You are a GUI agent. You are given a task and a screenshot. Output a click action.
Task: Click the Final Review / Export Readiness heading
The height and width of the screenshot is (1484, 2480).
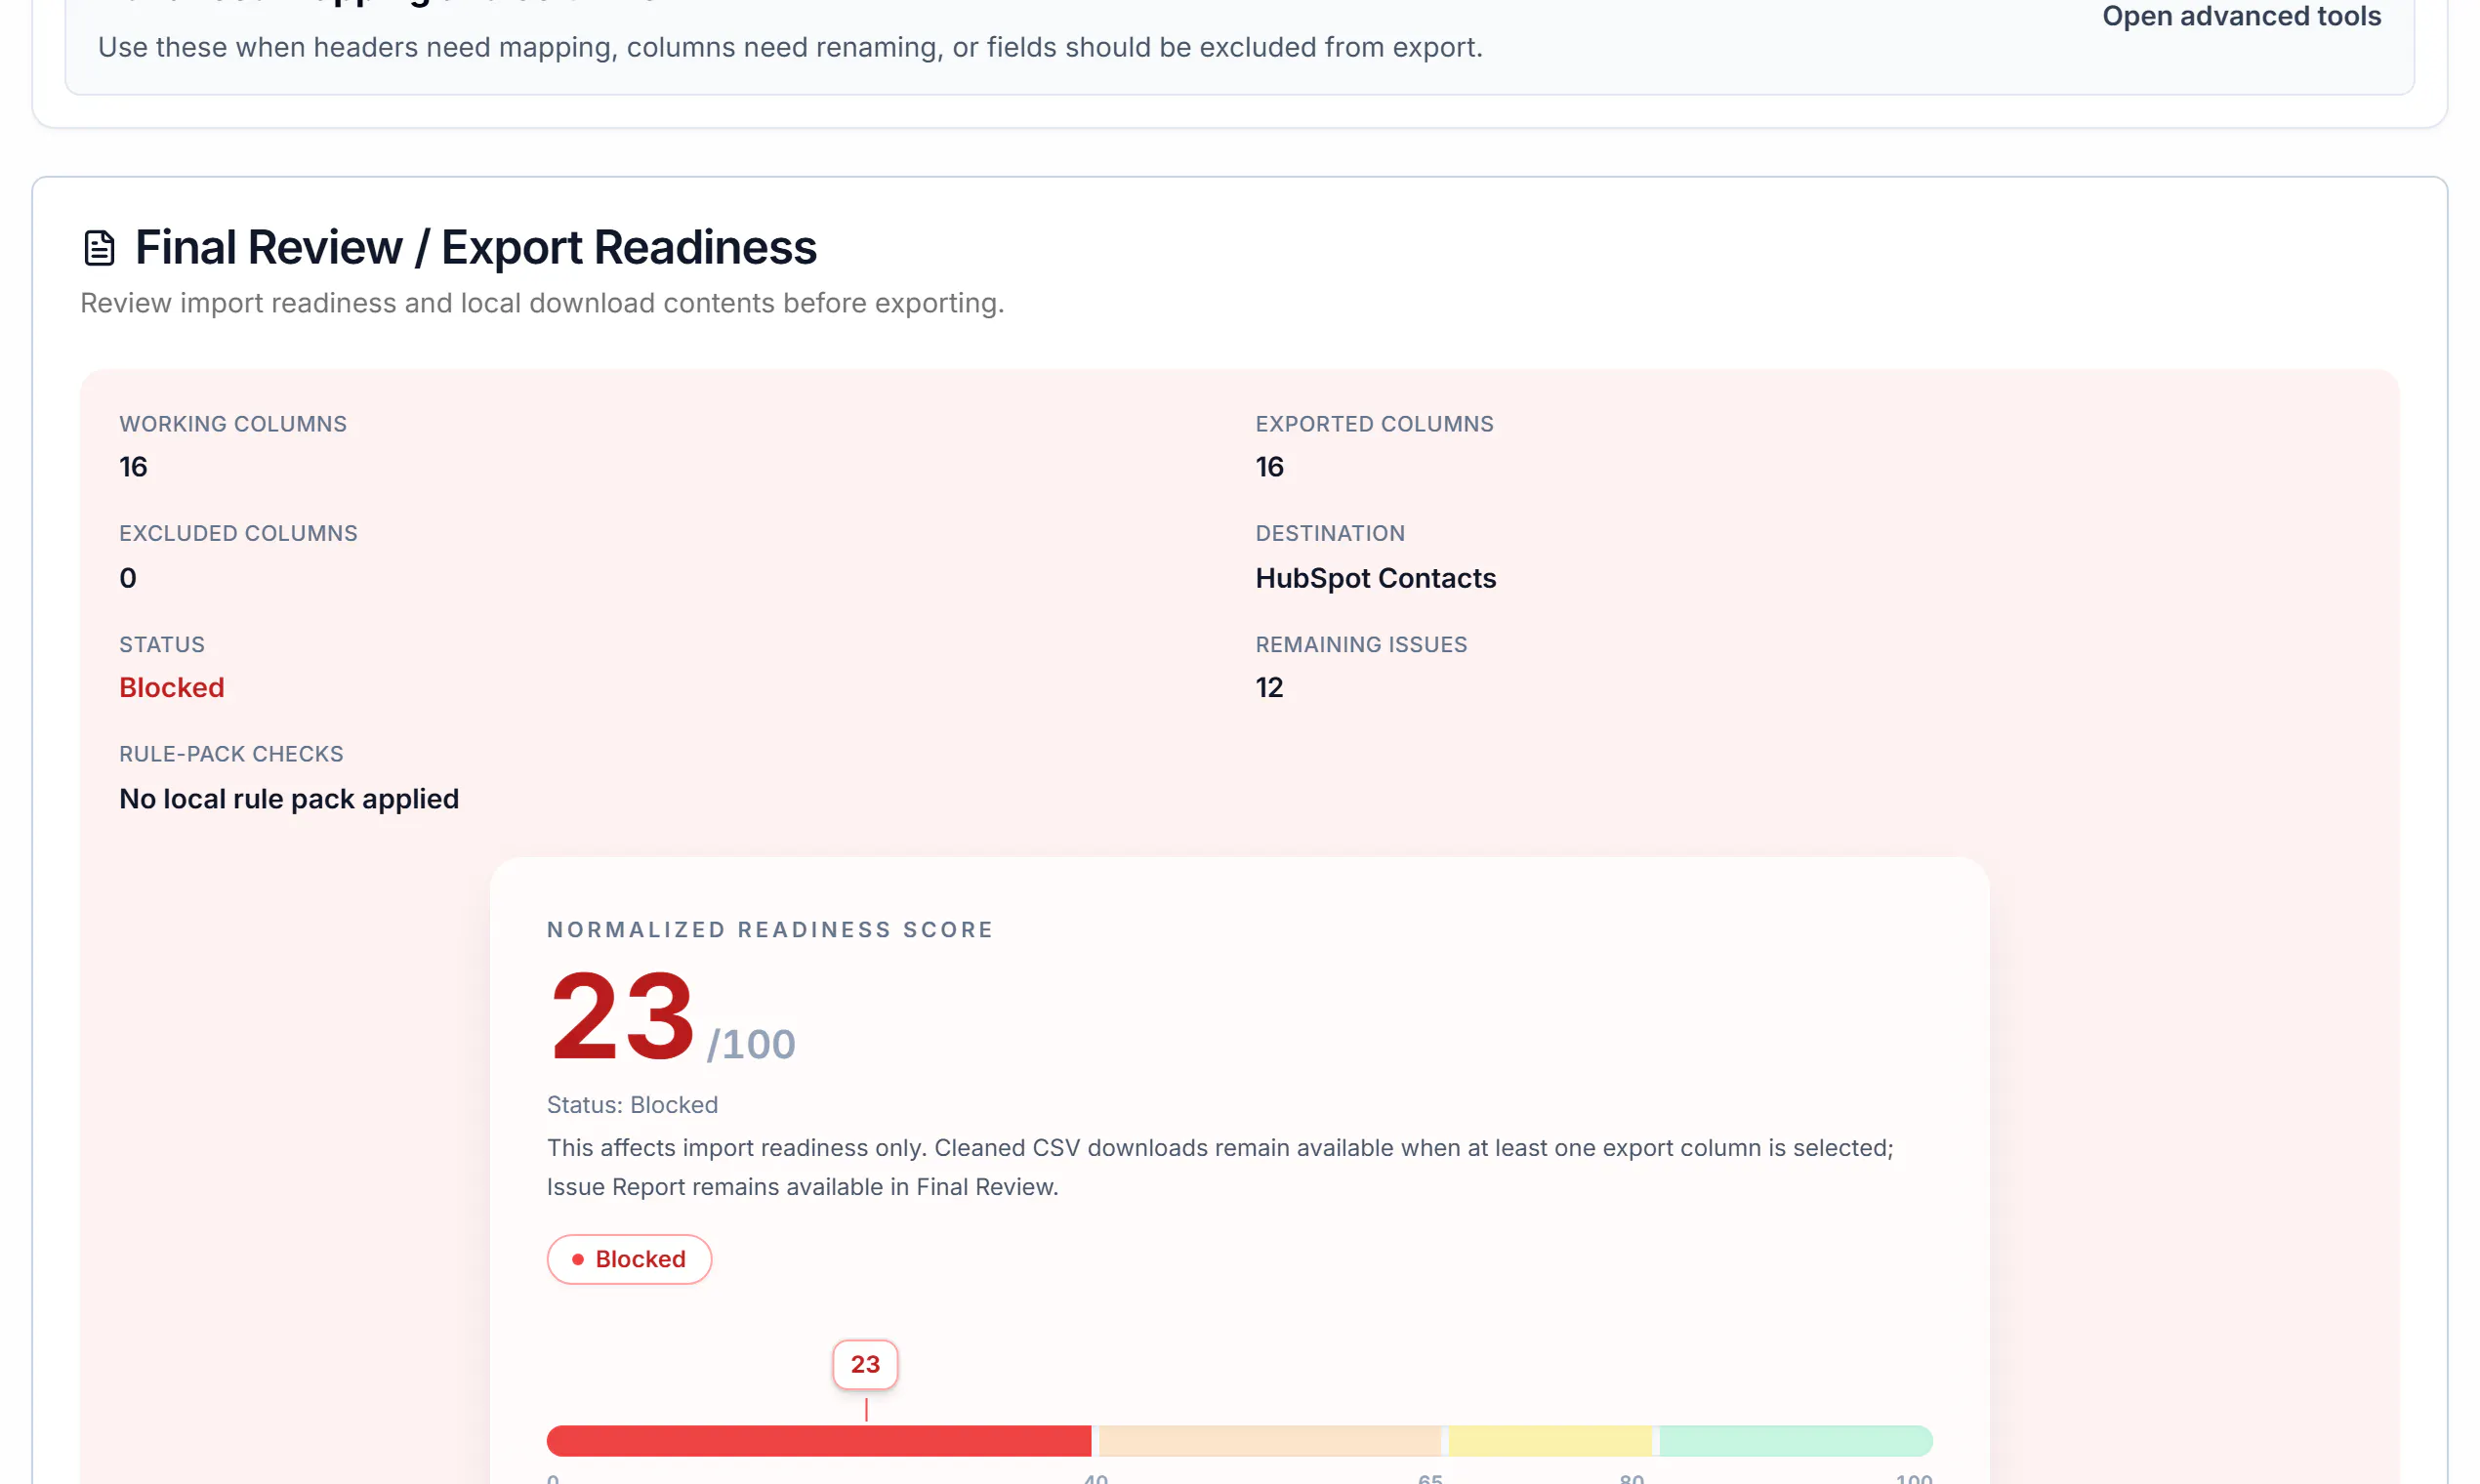(x=476, y=248)
